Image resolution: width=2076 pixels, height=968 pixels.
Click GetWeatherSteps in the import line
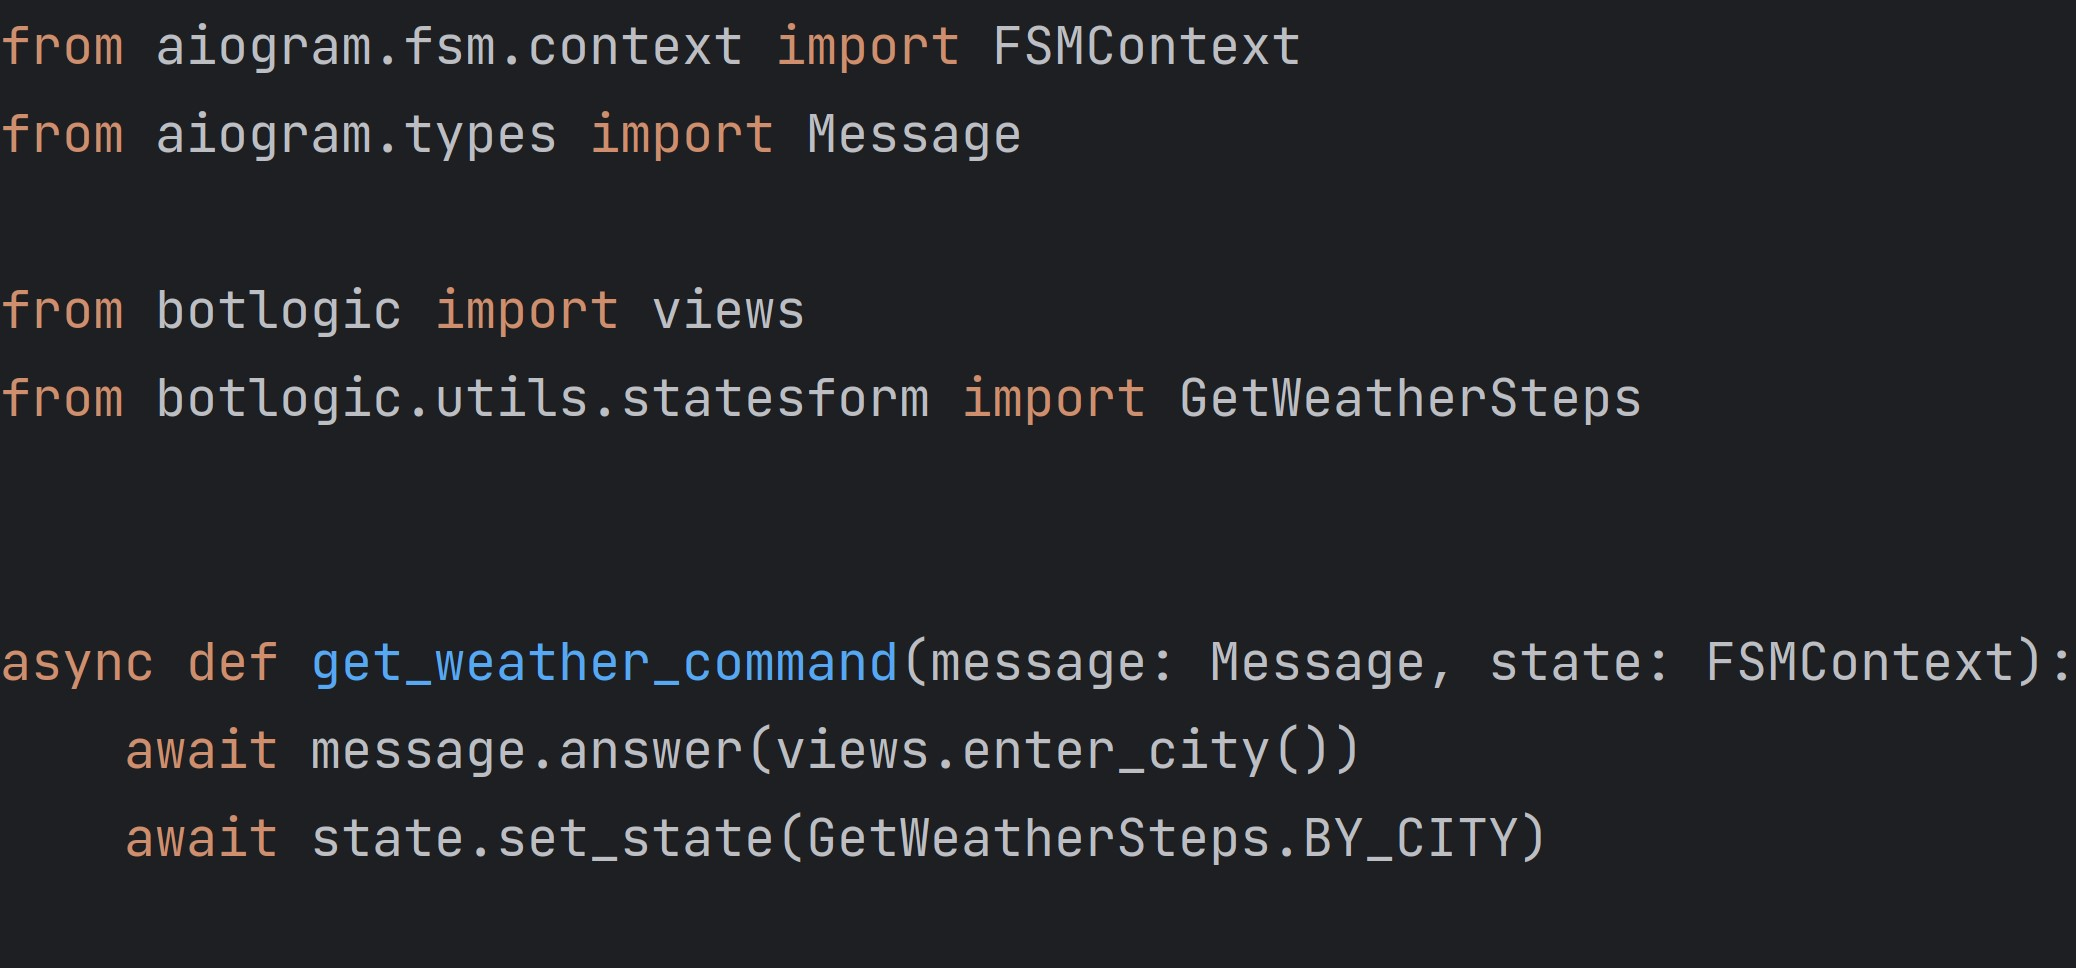click(x=1410, y=399)
